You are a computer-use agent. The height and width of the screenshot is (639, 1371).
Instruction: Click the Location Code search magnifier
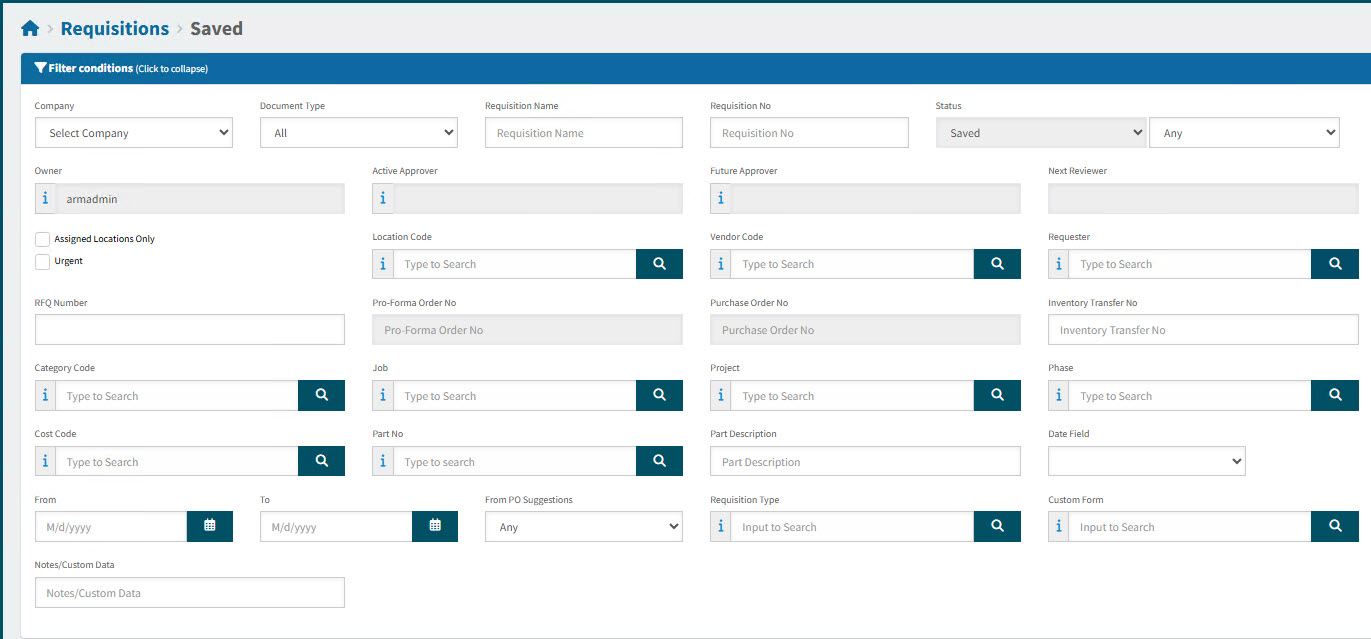[x=658, y=263]
